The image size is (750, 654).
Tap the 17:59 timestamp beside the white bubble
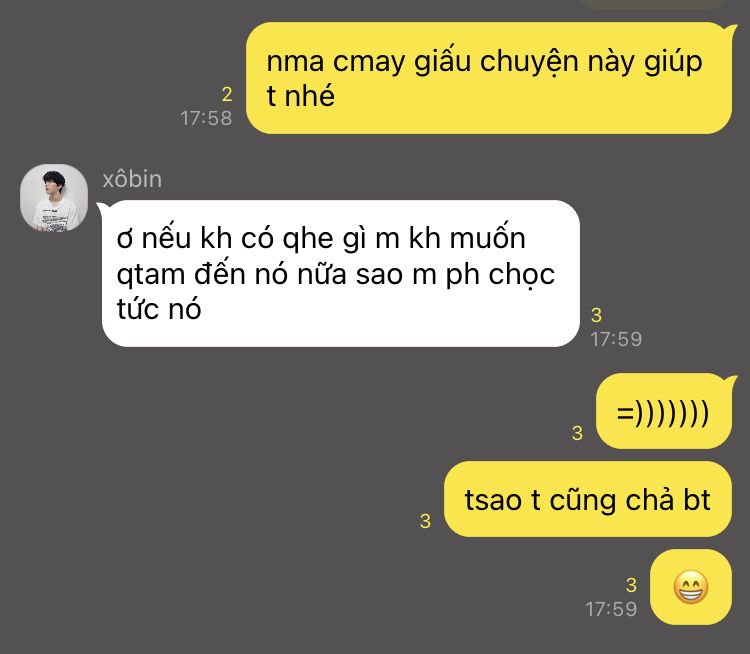click(x=616, y=339)
